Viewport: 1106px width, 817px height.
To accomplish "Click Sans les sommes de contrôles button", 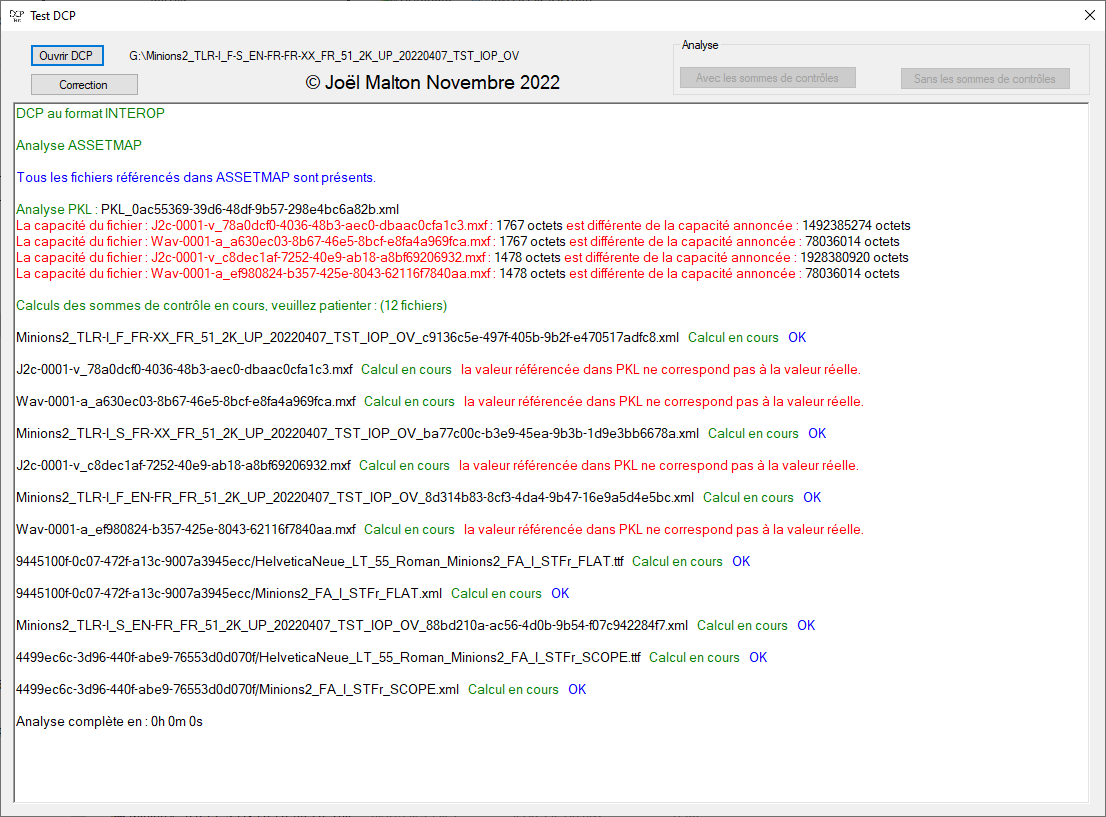I will coord(985,78).
